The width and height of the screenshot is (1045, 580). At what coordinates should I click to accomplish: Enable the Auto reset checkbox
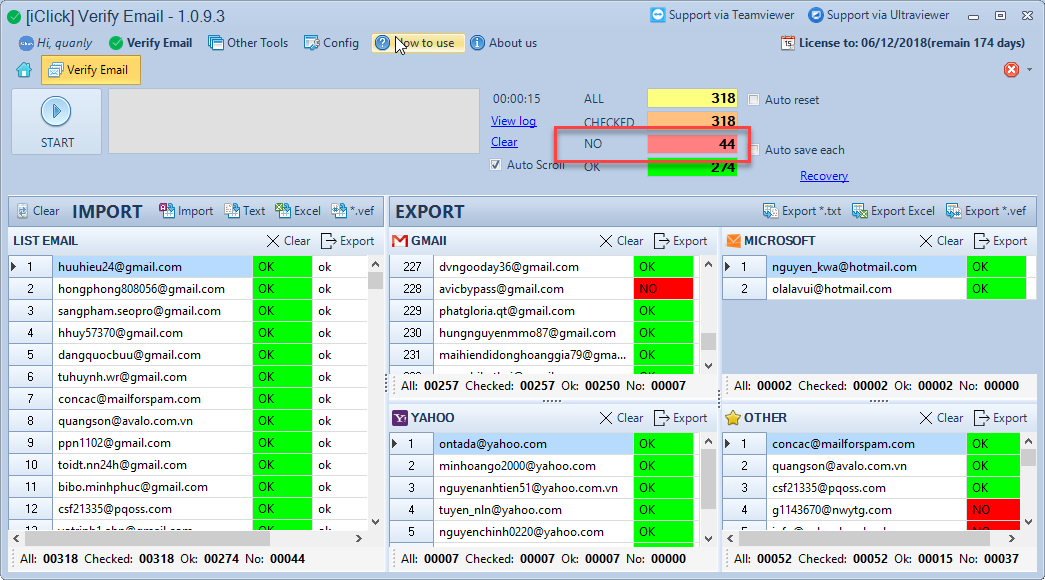(x=754, y=100)
